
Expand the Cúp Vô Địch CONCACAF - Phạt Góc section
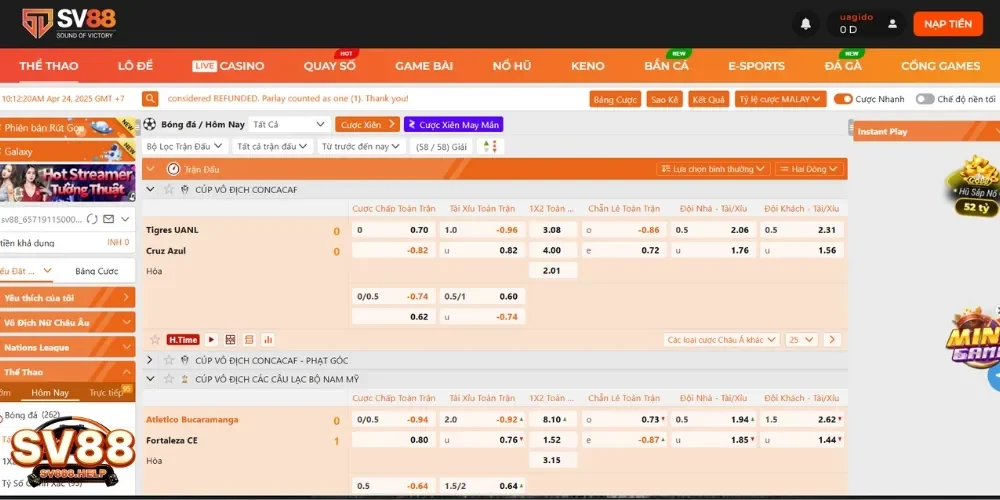[150, 360]
